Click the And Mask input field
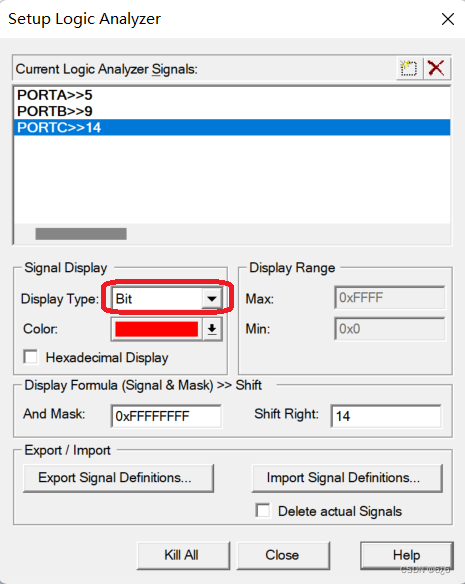 coord(166,416)
